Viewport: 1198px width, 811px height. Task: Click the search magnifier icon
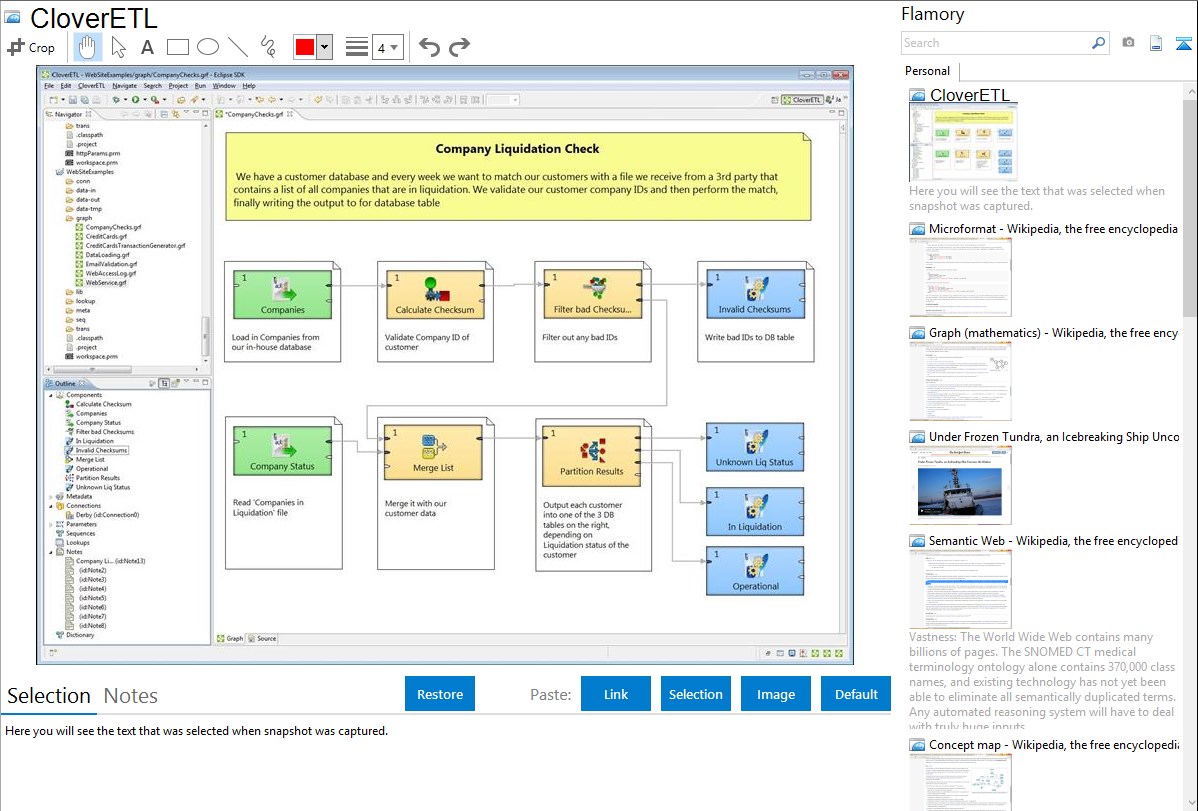[x=1098, y=43]
